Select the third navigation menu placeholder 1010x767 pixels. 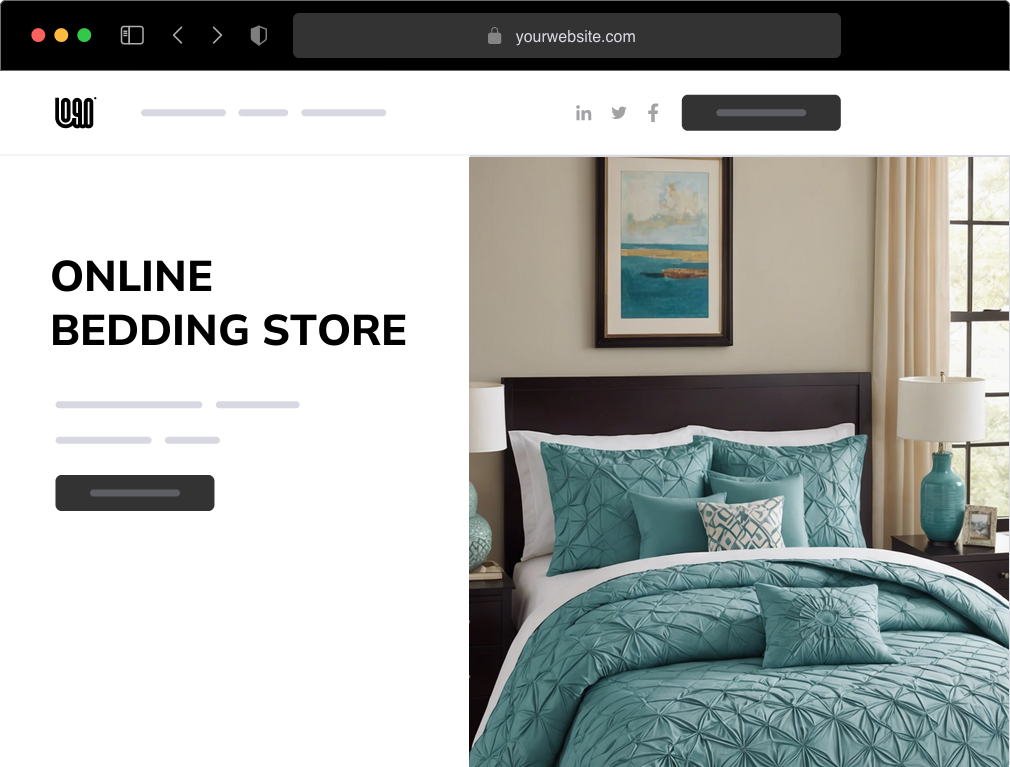click(x=343, y=113)
